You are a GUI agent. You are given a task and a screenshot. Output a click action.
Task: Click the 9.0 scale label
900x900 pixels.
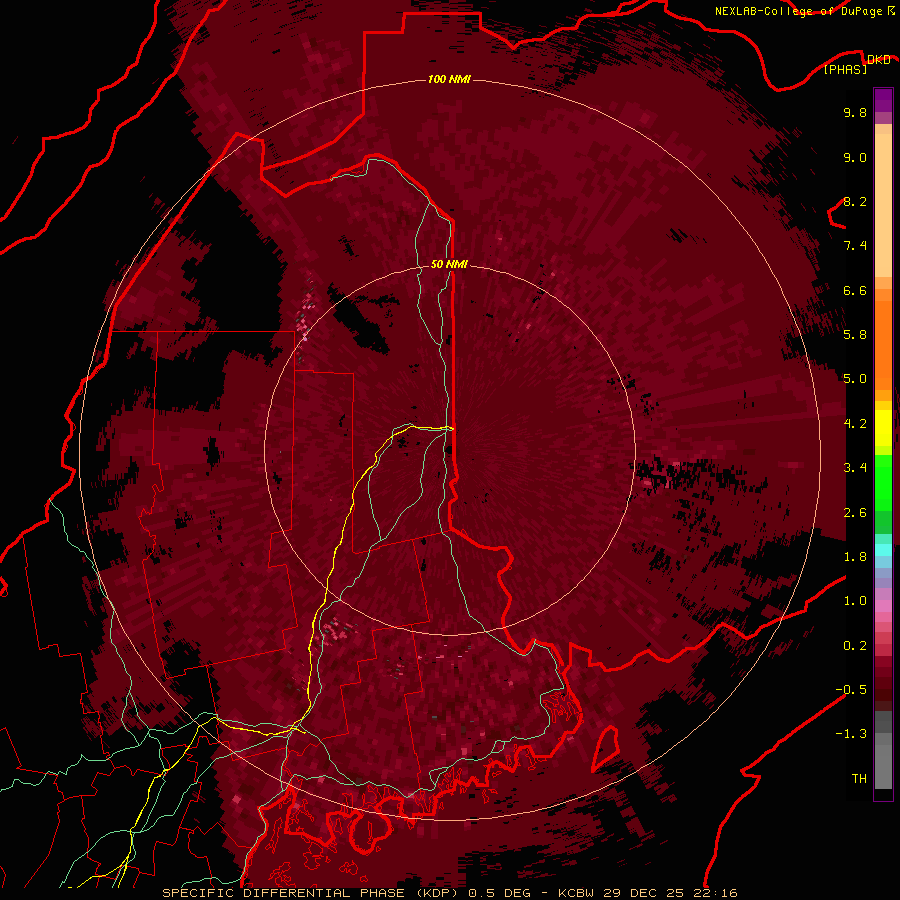pos(855,157)
